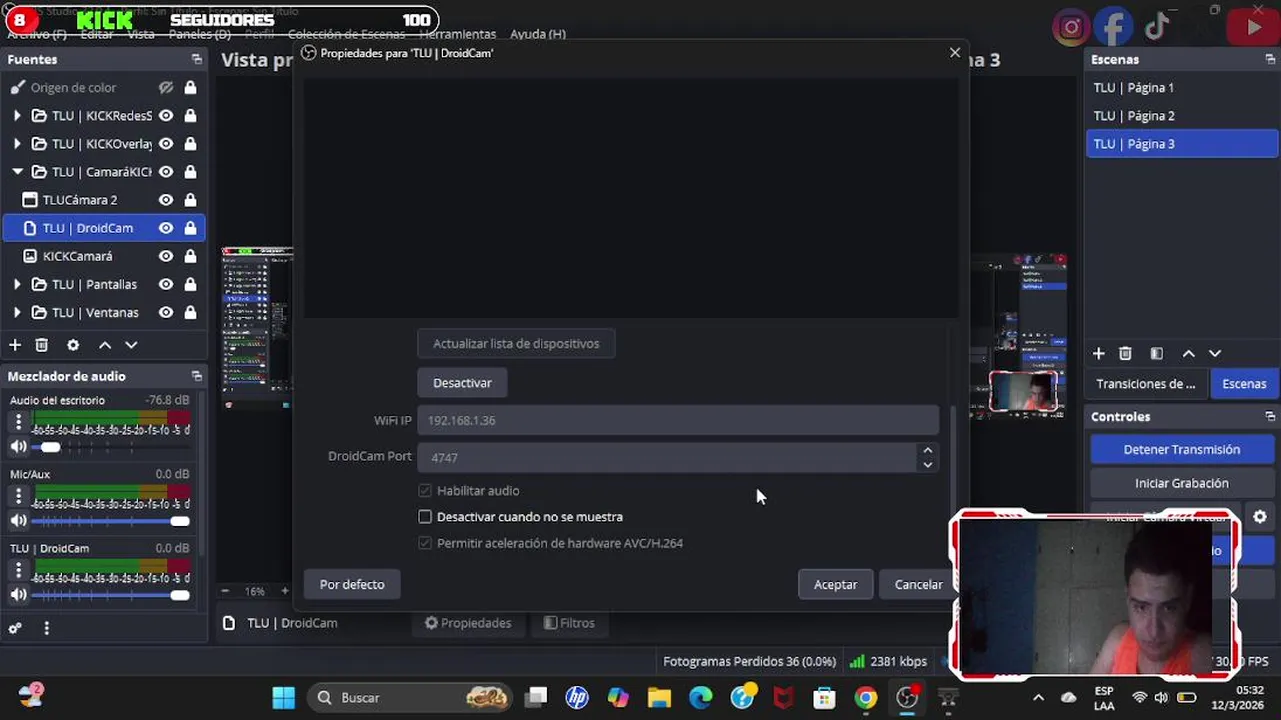Click Actualizar lista de dispositivos
The height and width of the screenshot is (720, 1281).
[516, 344]
